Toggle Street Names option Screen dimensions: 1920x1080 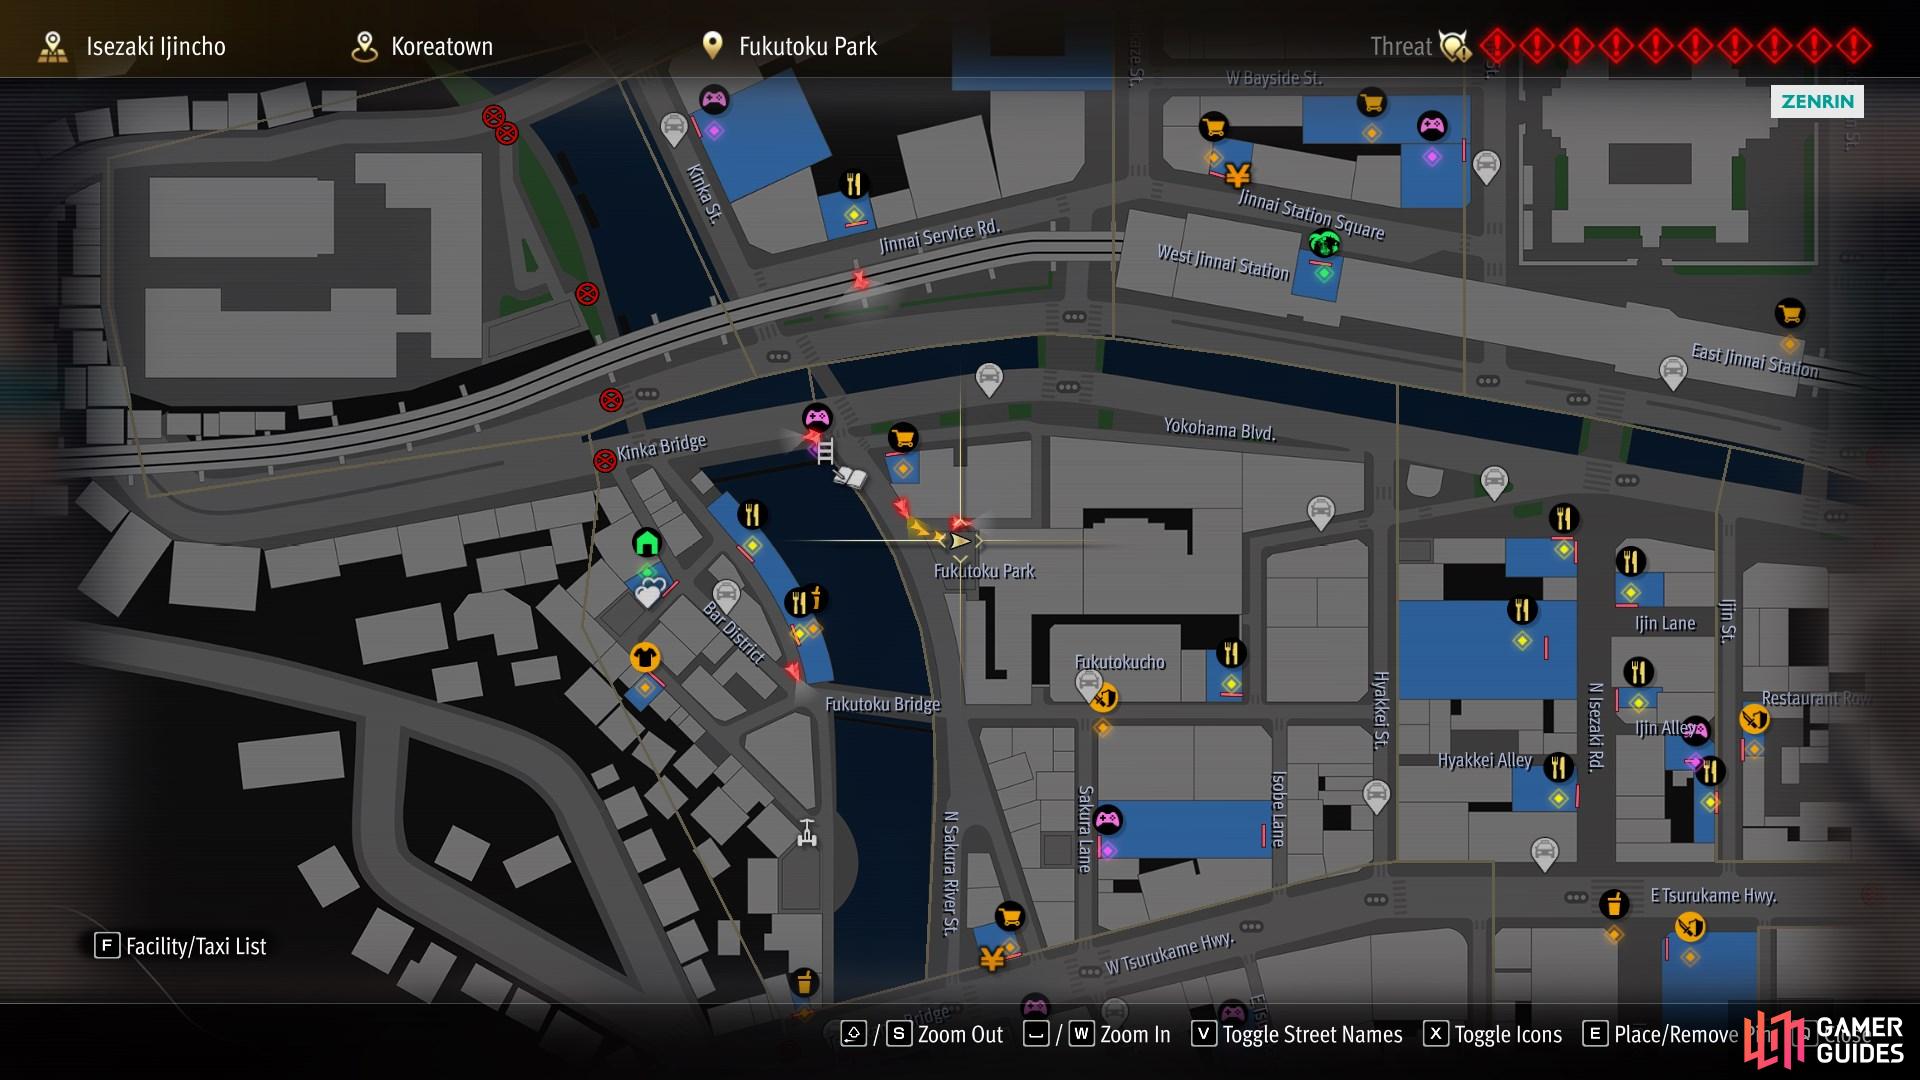1297,1034
